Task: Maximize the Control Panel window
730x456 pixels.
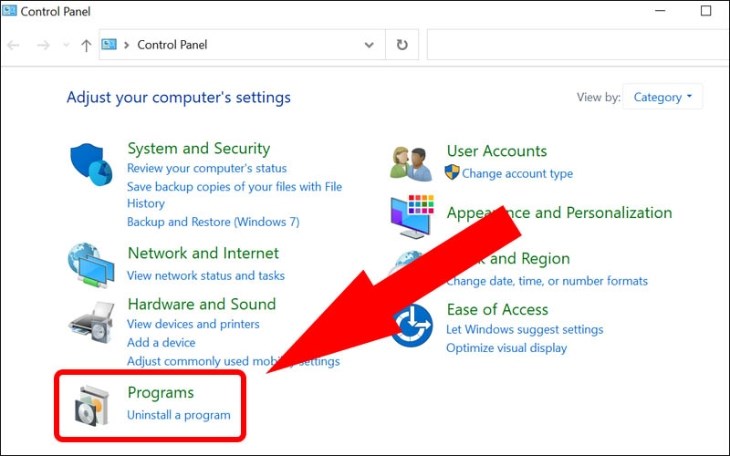Action: 706,10
